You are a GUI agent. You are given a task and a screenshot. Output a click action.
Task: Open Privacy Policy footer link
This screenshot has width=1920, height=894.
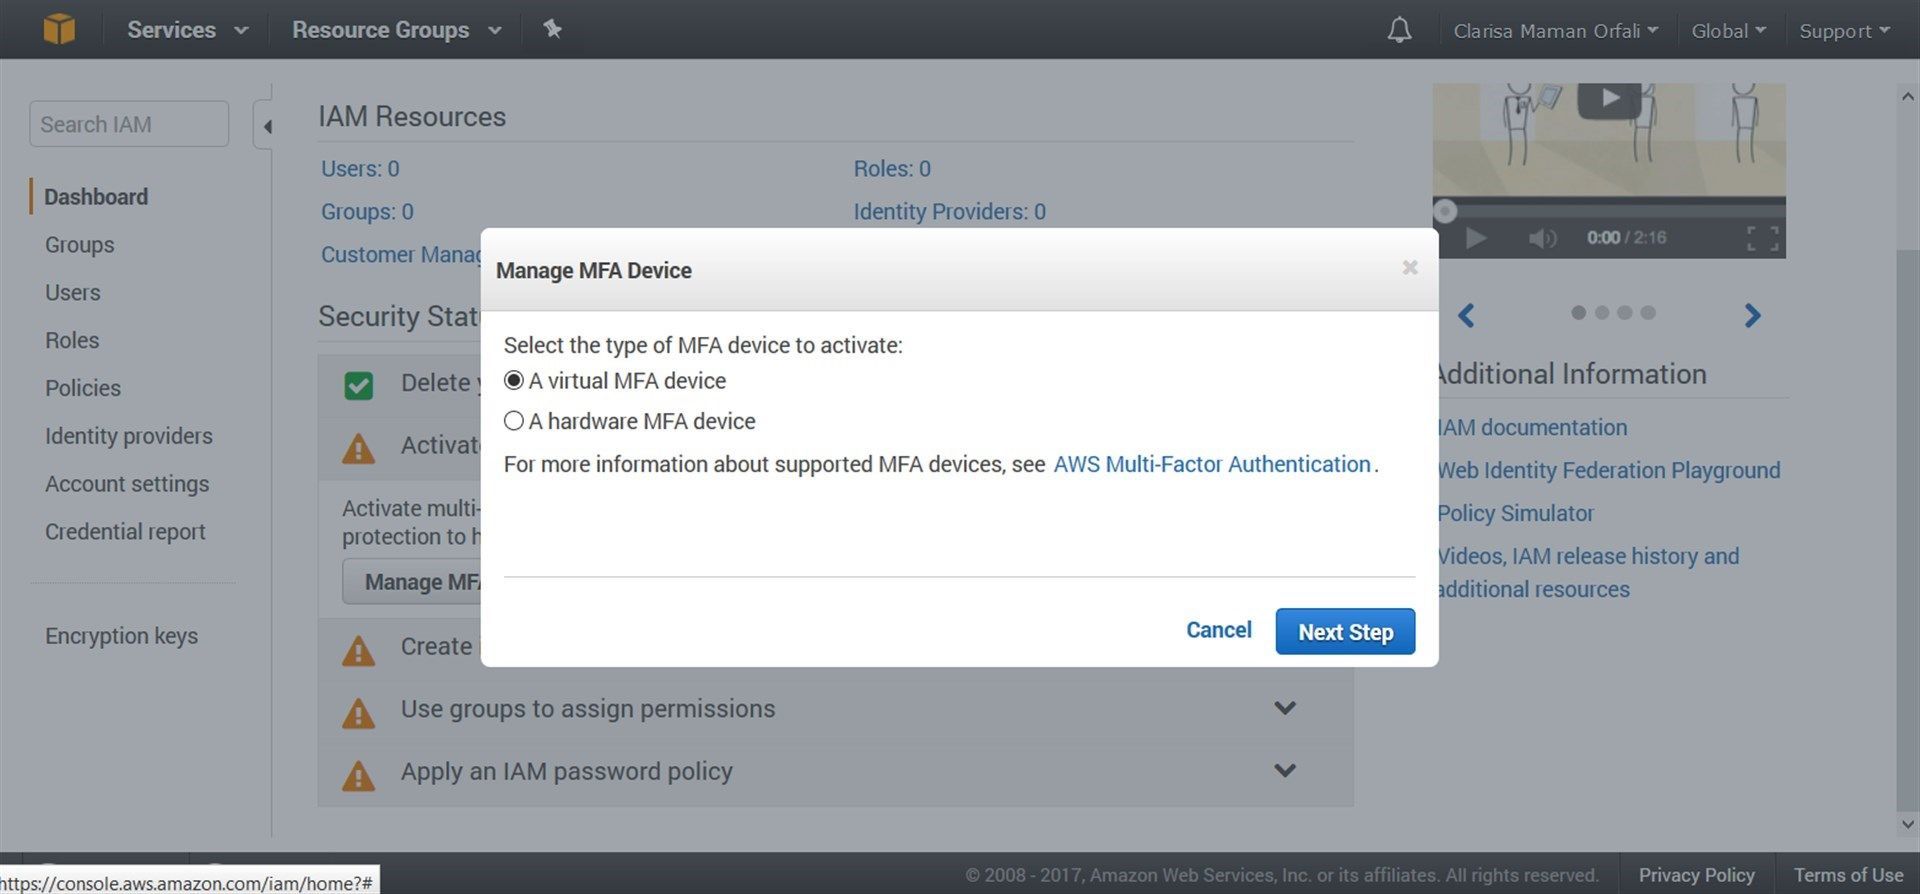pyautogui.click(x=1696, y=875)
